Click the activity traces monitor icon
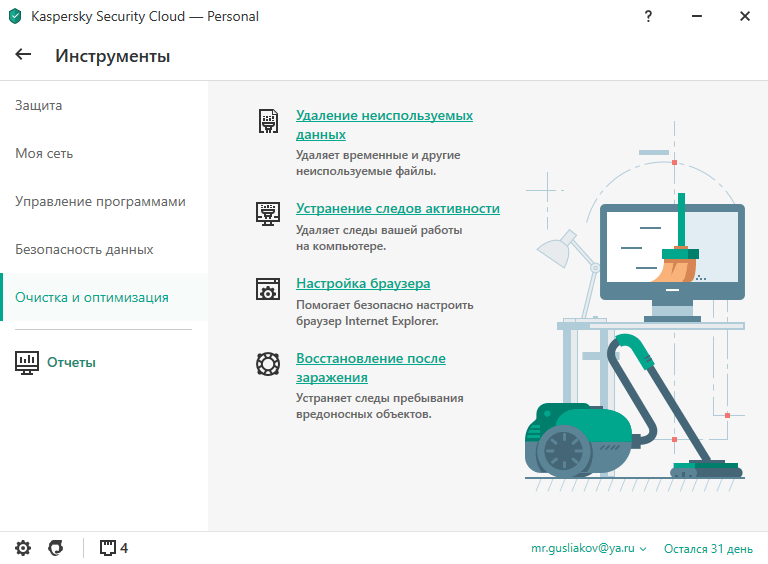This screenshot has width=768, height=564. [x=268, y=213]
